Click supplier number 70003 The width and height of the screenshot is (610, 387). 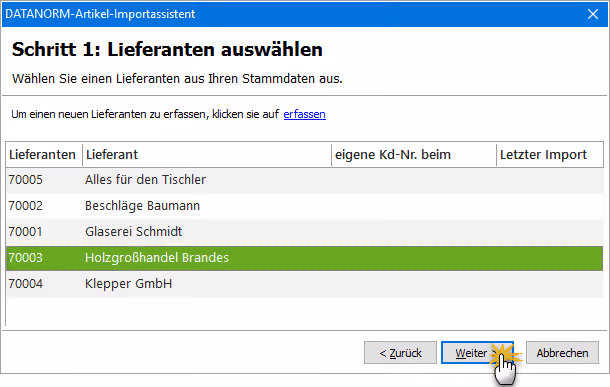[x=26, y=258]
